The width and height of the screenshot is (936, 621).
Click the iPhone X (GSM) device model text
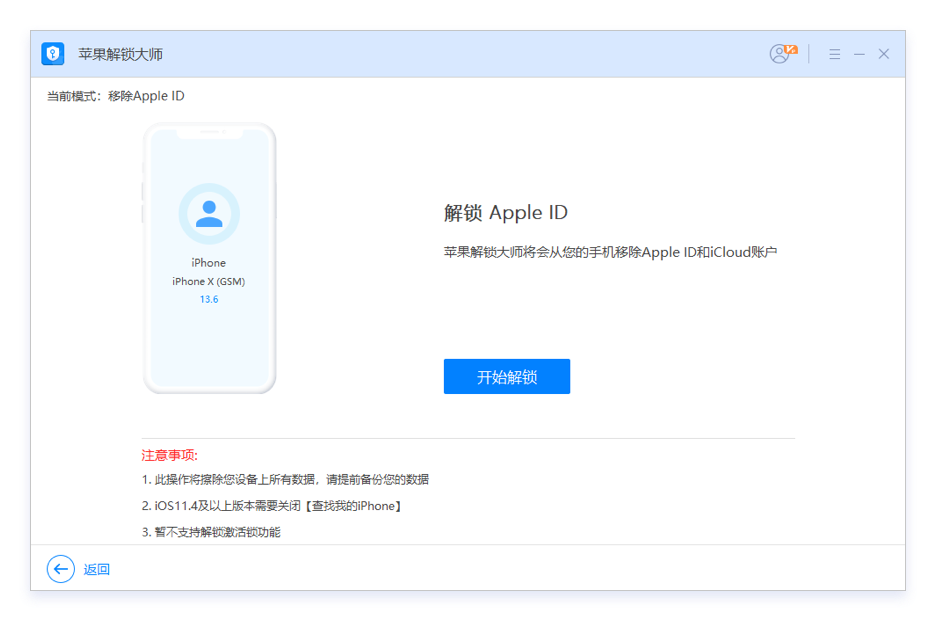(209, 281)
